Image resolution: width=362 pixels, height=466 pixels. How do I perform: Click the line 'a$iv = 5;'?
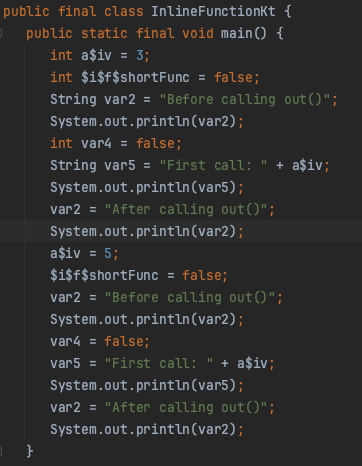pos(84,253)
